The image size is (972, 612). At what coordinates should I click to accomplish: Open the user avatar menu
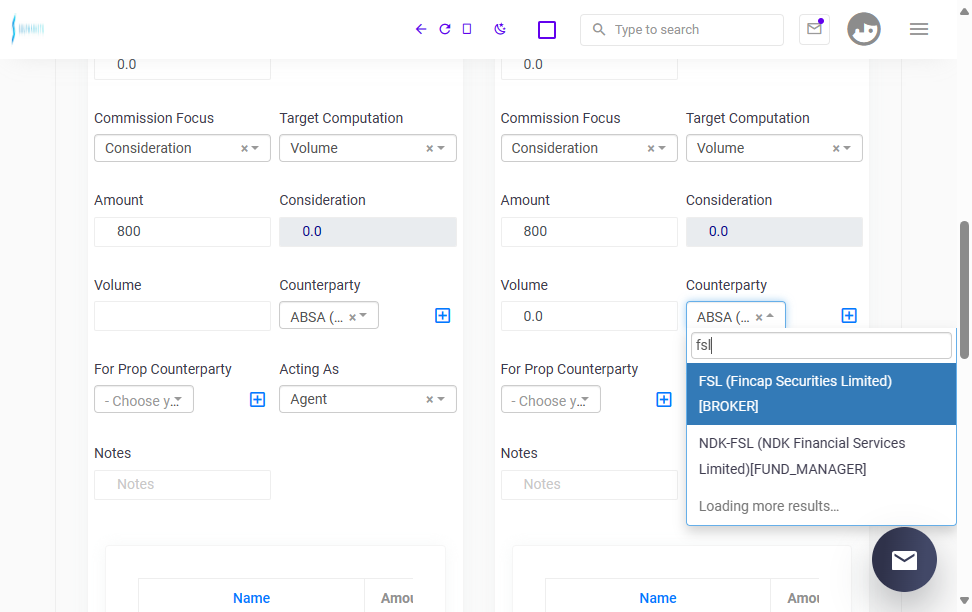point(864,29)
